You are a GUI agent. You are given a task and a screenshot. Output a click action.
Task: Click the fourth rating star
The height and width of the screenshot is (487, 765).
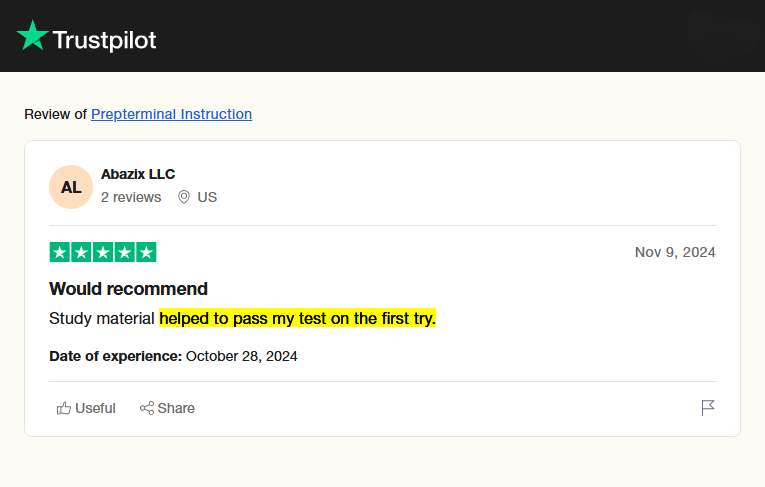pyautogui.click(x=124, y=252)
